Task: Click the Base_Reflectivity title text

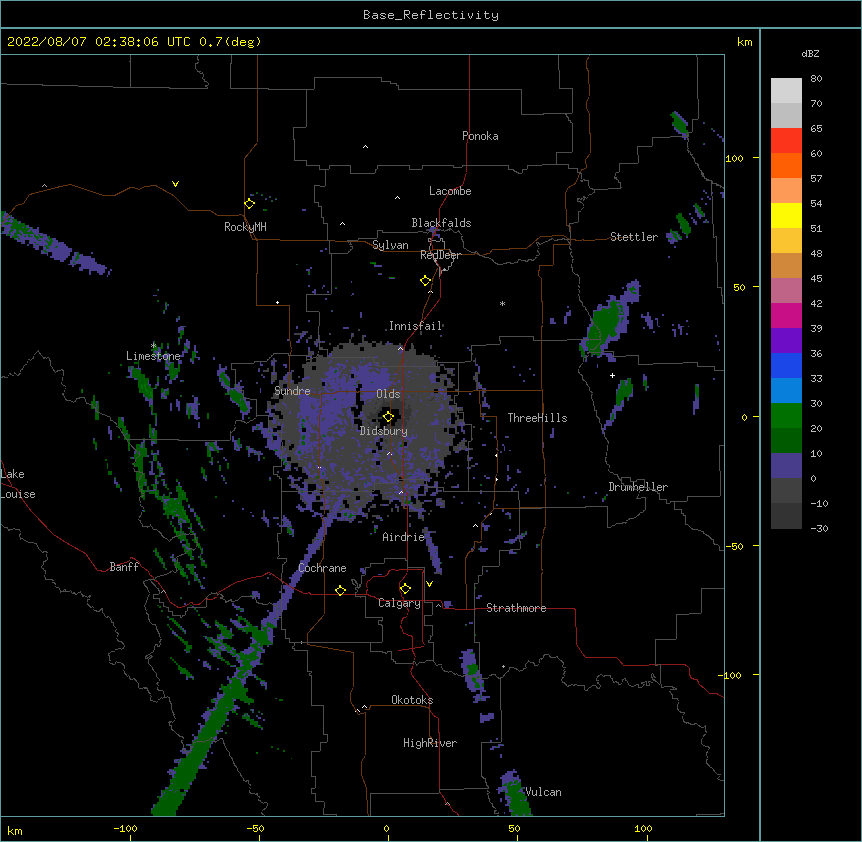Action: 431,15
